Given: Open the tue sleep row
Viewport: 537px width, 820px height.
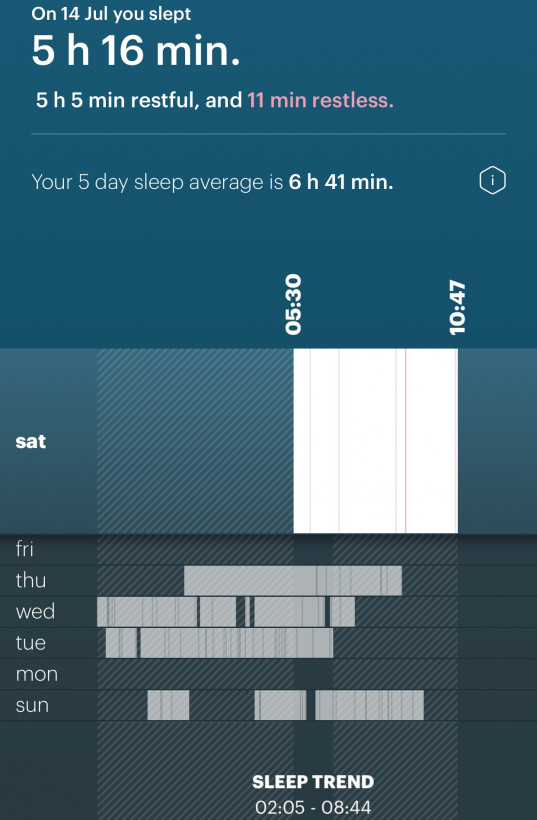Looking at the screenshot, I should [x=268, y=643].
